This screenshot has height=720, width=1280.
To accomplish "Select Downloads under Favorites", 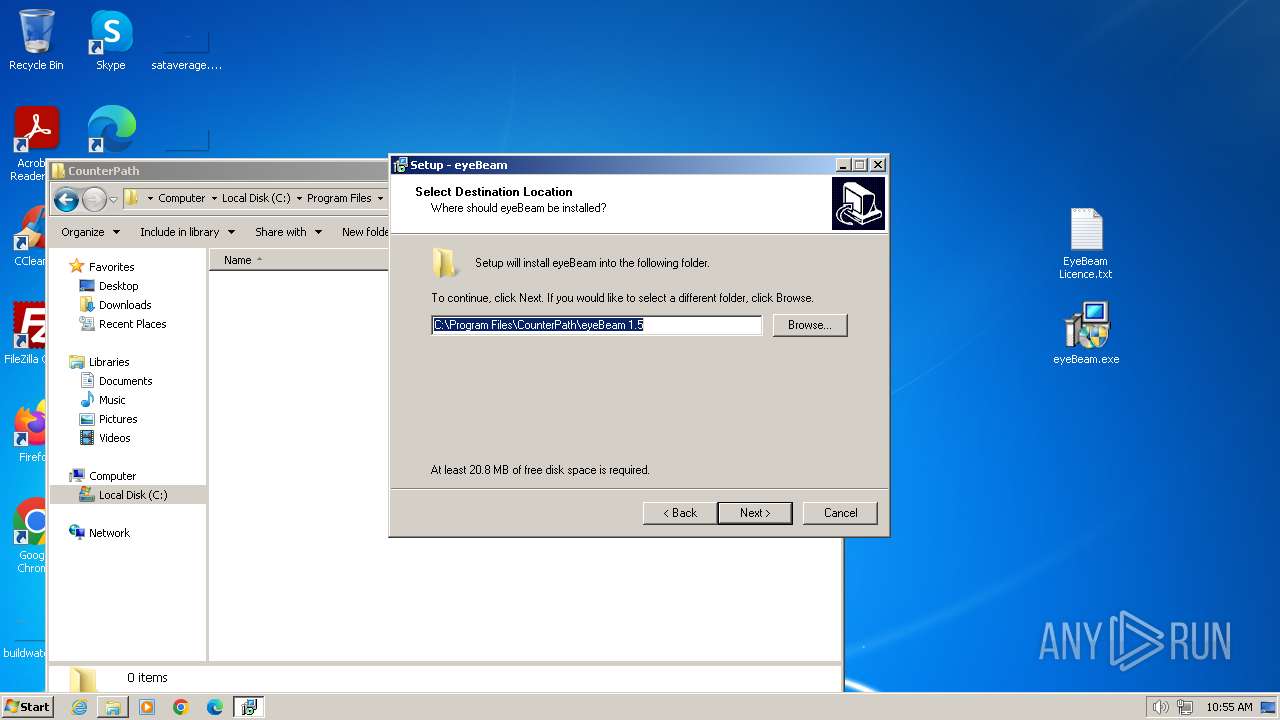I will point(125,305).
